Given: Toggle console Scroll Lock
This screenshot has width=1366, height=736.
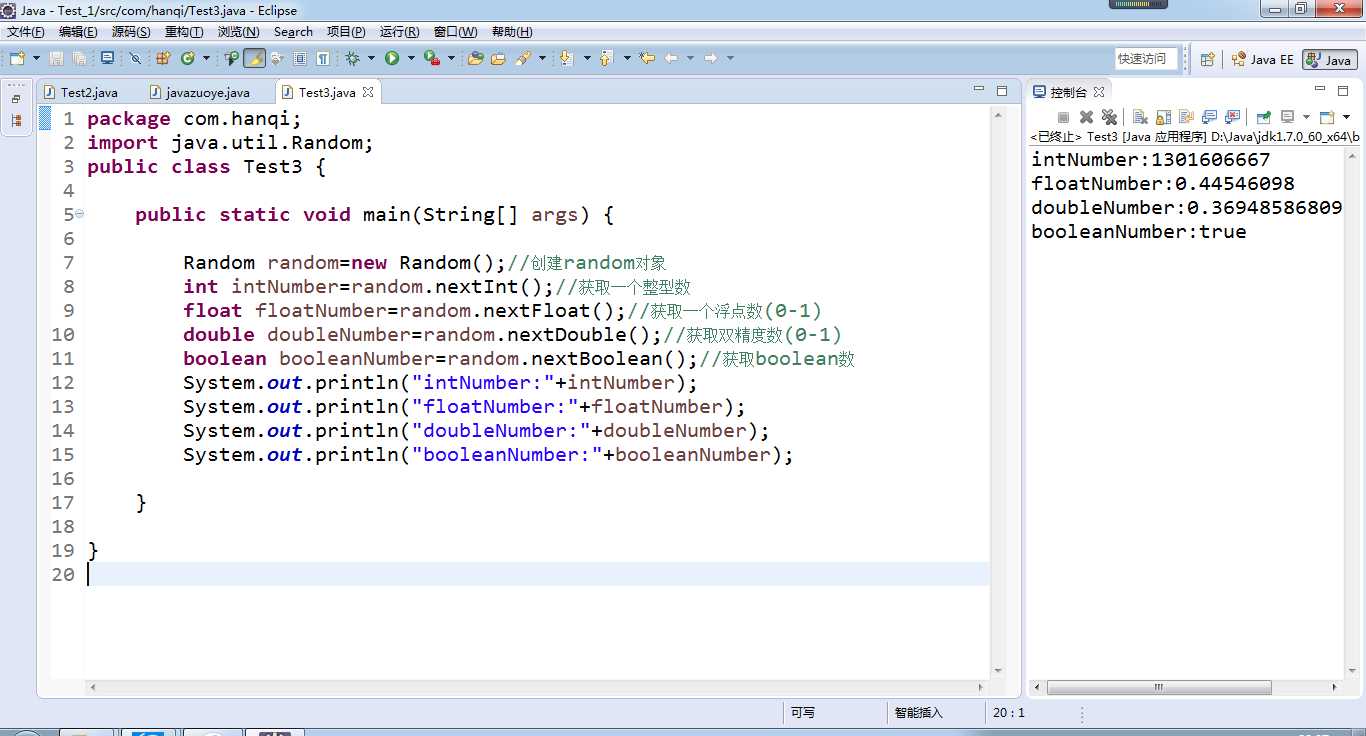Looking at the screenshot, I should coord(1163,117).
